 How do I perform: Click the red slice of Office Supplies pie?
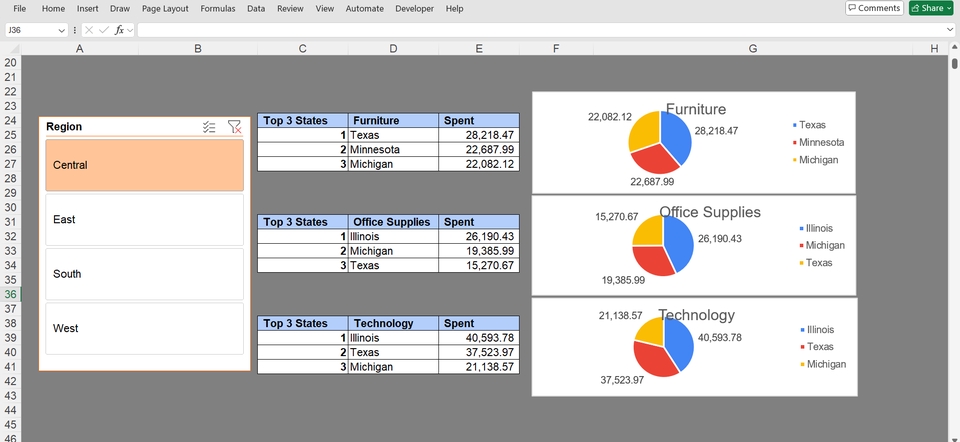(x=652, y=260)
